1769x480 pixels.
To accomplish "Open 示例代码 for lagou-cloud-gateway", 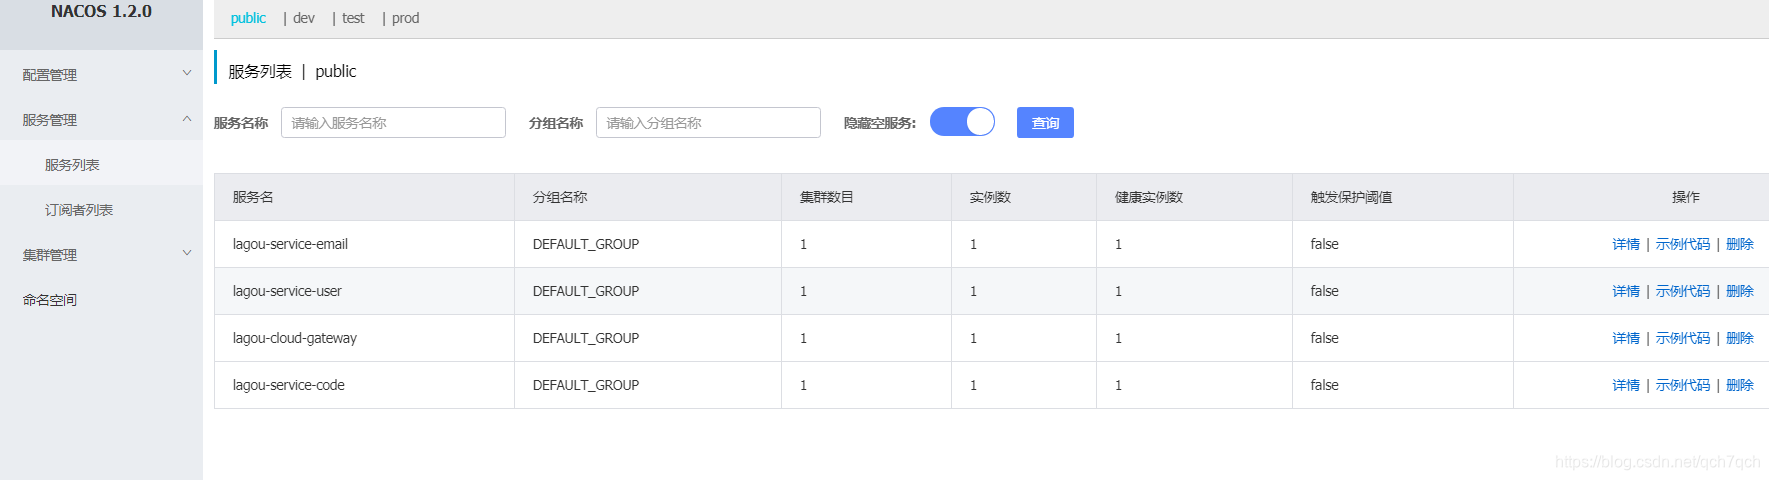I will (1683, 338).
